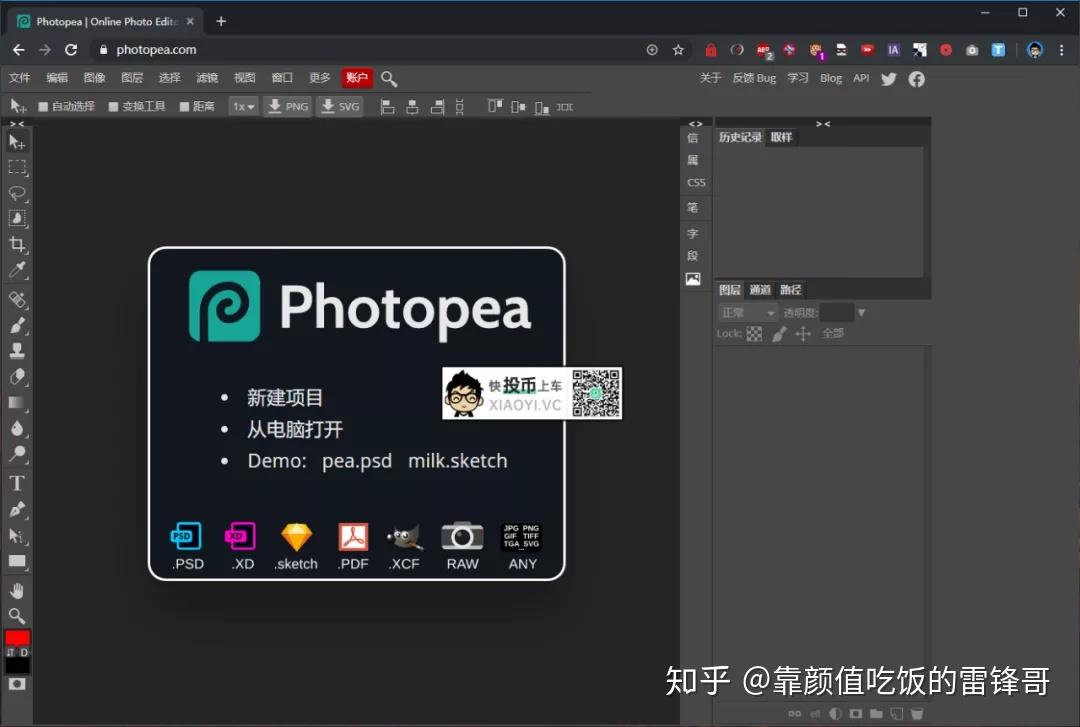Toggle lock transparent pixels checkerboard

pyautogui.click(x=755, y=334)
